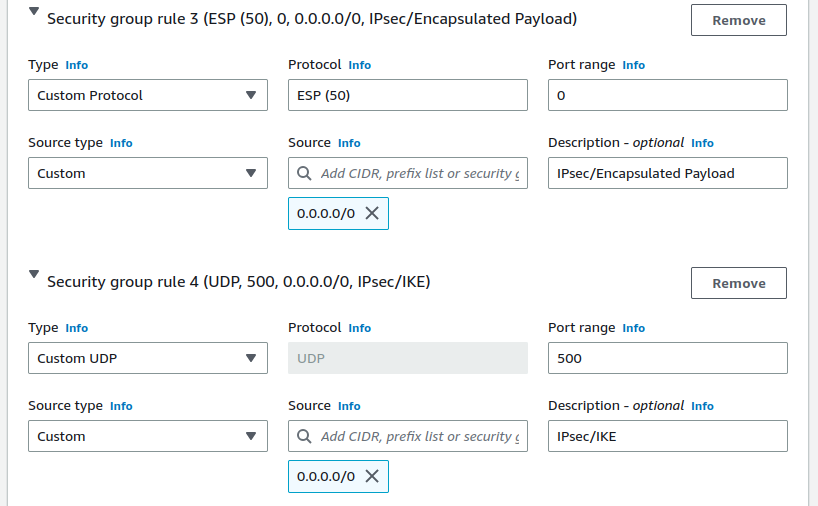This screenshot has width=818, height=506.
Task: Remove the 0.0.0.0/0 source chip in rule 4
Action: [372, 476]
